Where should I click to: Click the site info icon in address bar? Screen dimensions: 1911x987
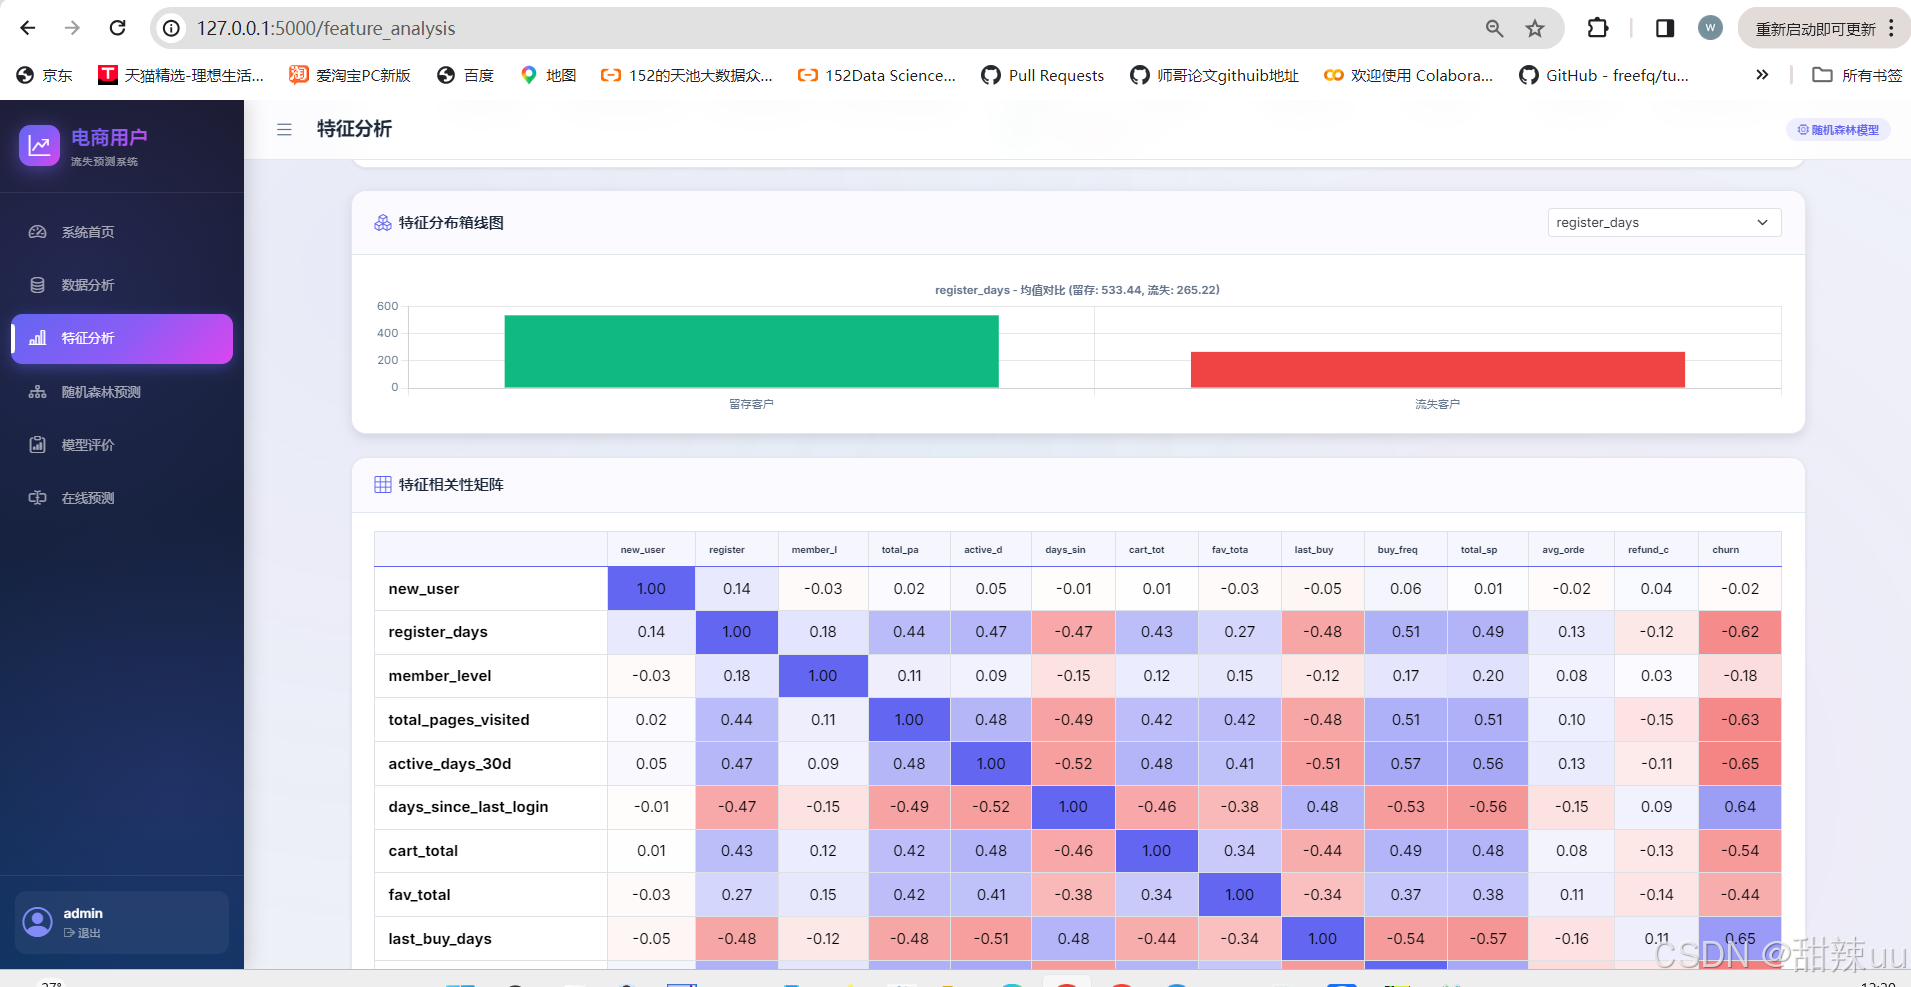point(172,28)
